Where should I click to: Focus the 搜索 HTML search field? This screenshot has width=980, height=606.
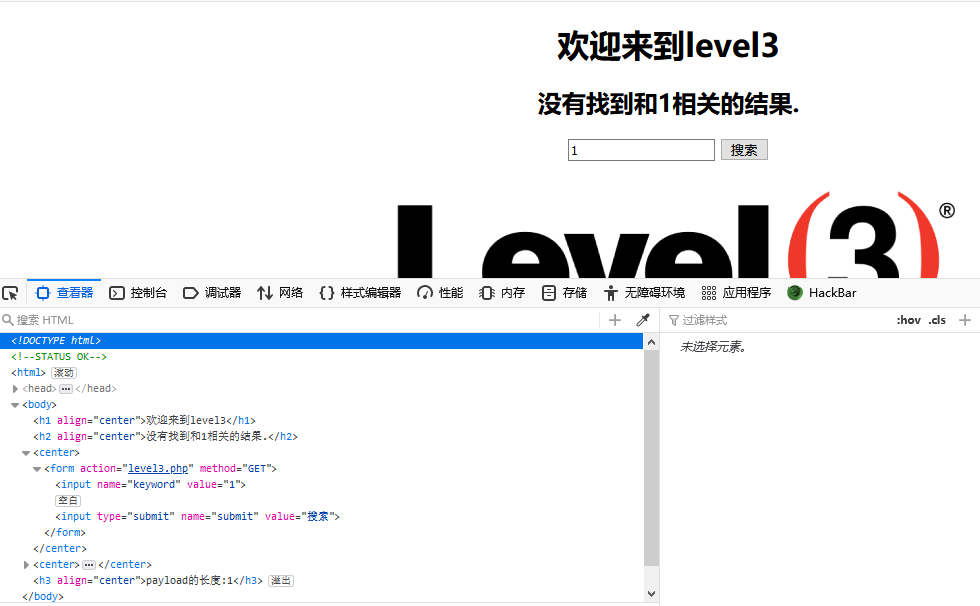(300, 320)
